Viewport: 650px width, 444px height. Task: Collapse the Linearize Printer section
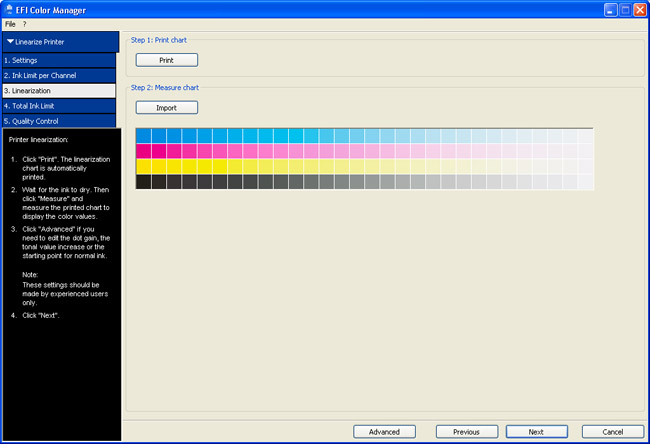pyautogui.click(x=61, y=42)
